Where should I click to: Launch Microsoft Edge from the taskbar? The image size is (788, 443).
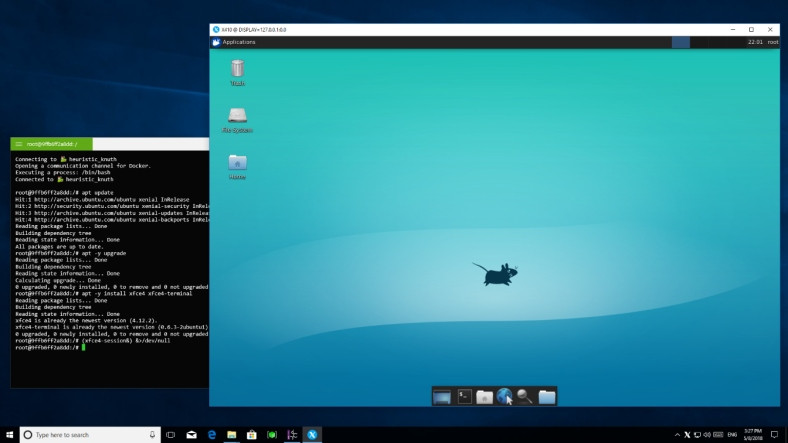point(212,434)
